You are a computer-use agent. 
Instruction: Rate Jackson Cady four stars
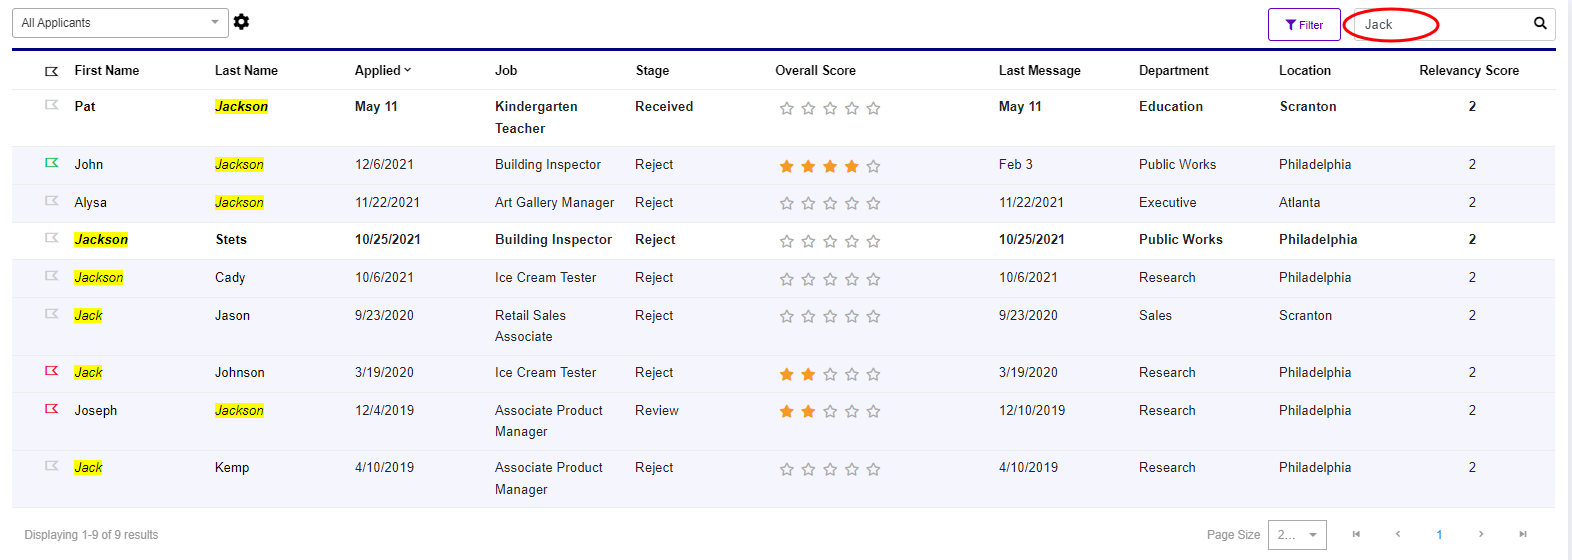[x=852, y=279]
